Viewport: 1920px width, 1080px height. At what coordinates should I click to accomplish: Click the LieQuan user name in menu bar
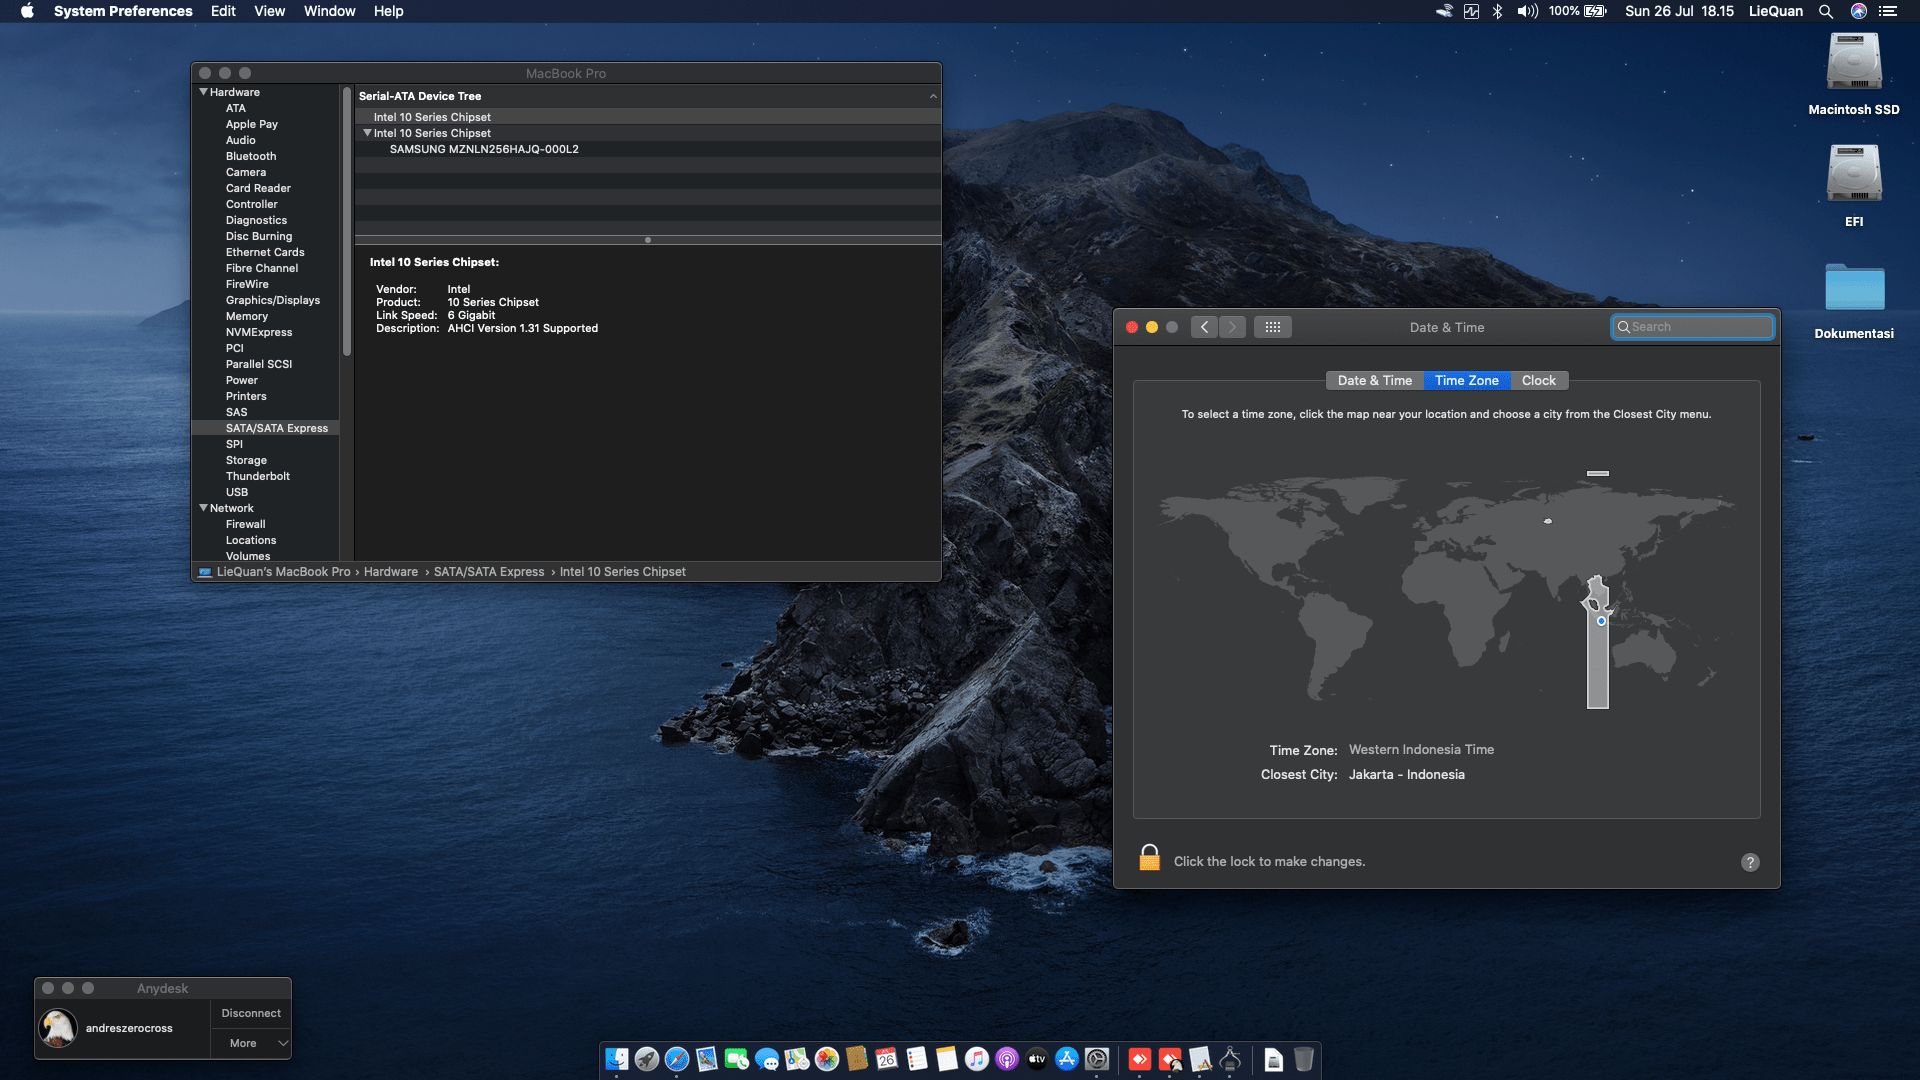1775,11
